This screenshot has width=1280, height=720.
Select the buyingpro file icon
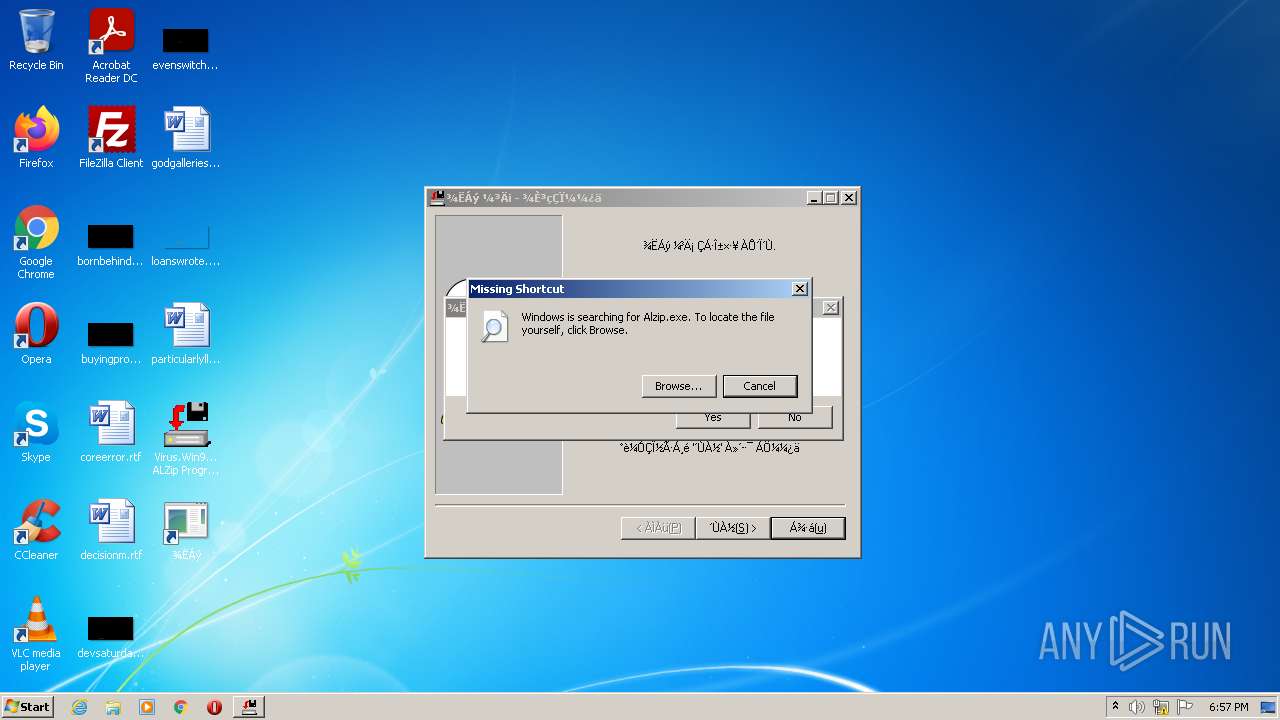pyautogui.click(x=111, y=342)
